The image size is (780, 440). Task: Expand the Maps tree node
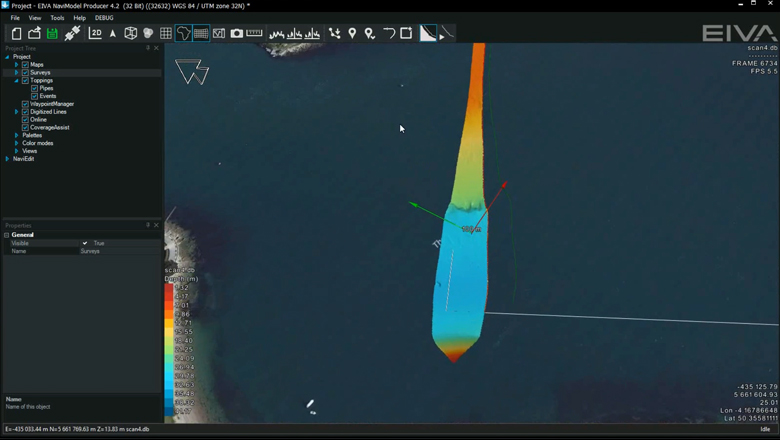coord(16,65)
